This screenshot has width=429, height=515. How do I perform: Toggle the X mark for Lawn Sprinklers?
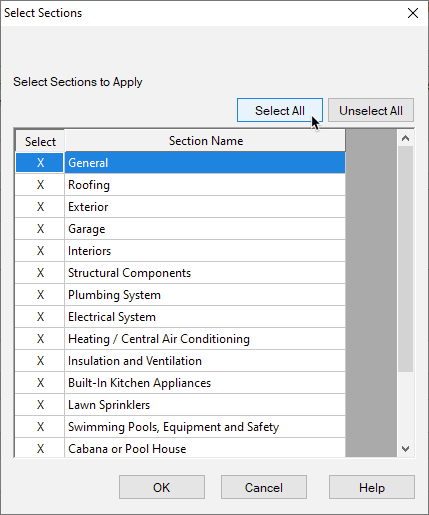(40, 405)
